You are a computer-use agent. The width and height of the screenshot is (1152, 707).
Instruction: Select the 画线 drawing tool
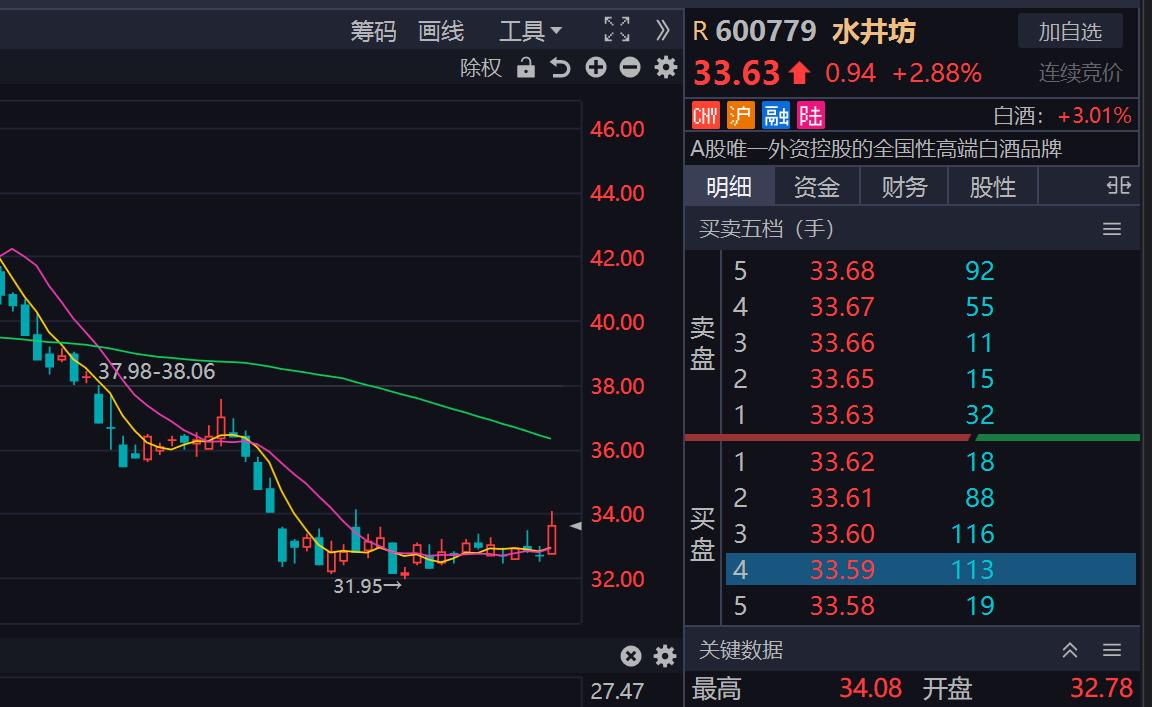(x=441, y=31)
